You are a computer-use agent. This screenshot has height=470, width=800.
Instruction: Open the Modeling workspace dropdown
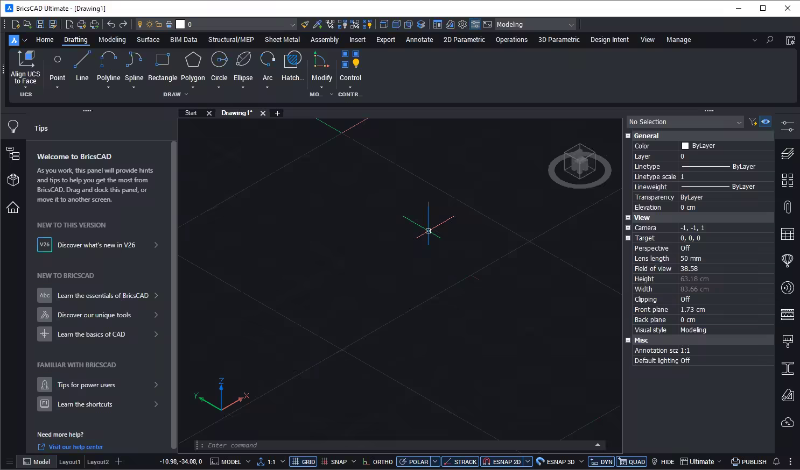pyautogui.click(x=535, y=23)
